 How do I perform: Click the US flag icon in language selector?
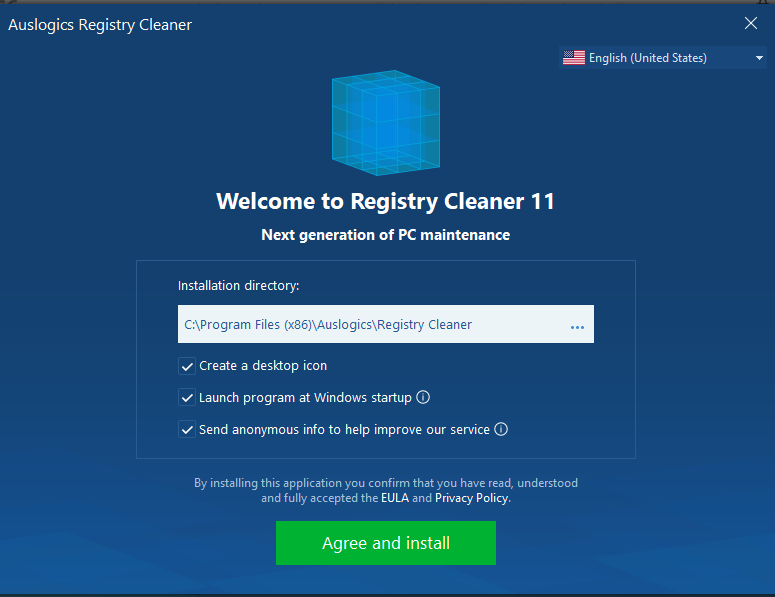[x=574, y=58]
